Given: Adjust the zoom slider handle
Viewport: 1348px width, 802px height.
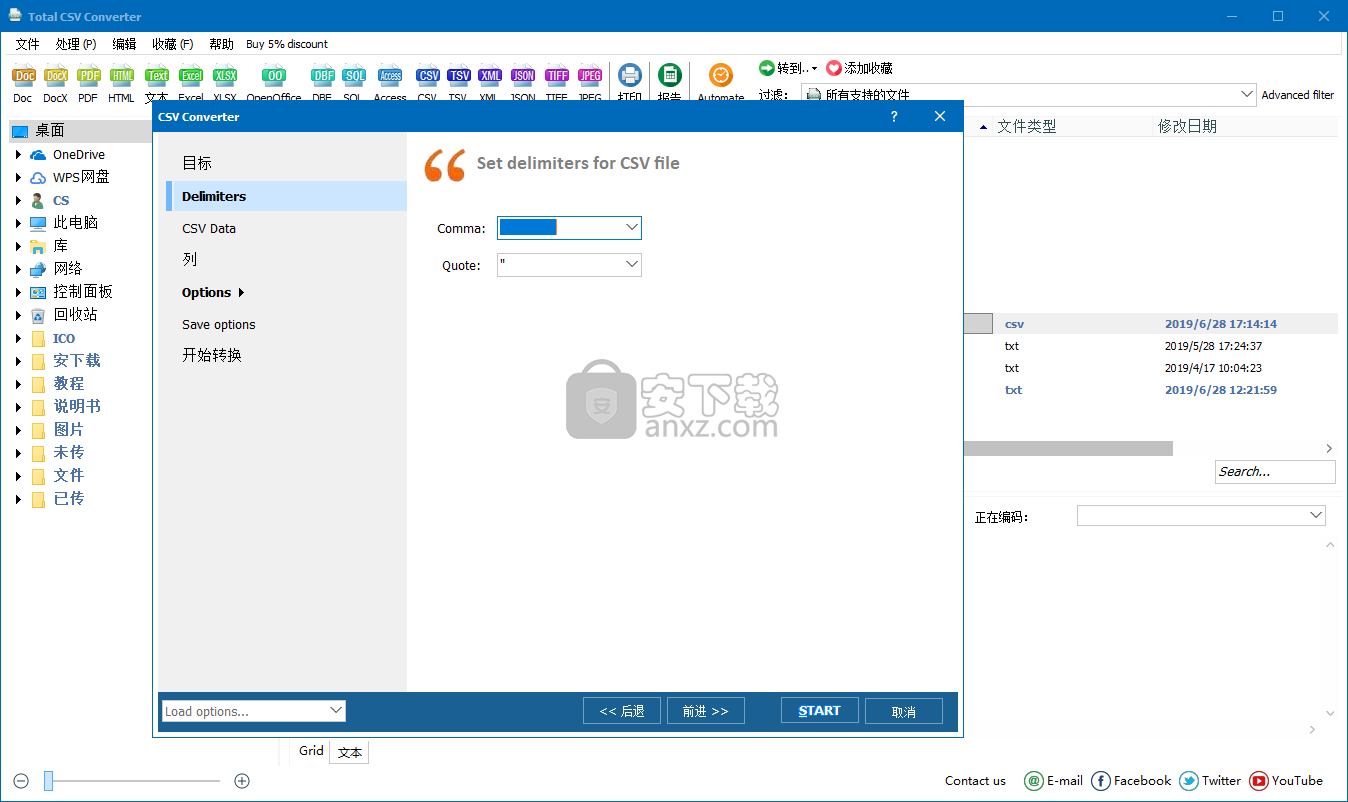Looking at the screenshot, I should (x=48, y=781).
